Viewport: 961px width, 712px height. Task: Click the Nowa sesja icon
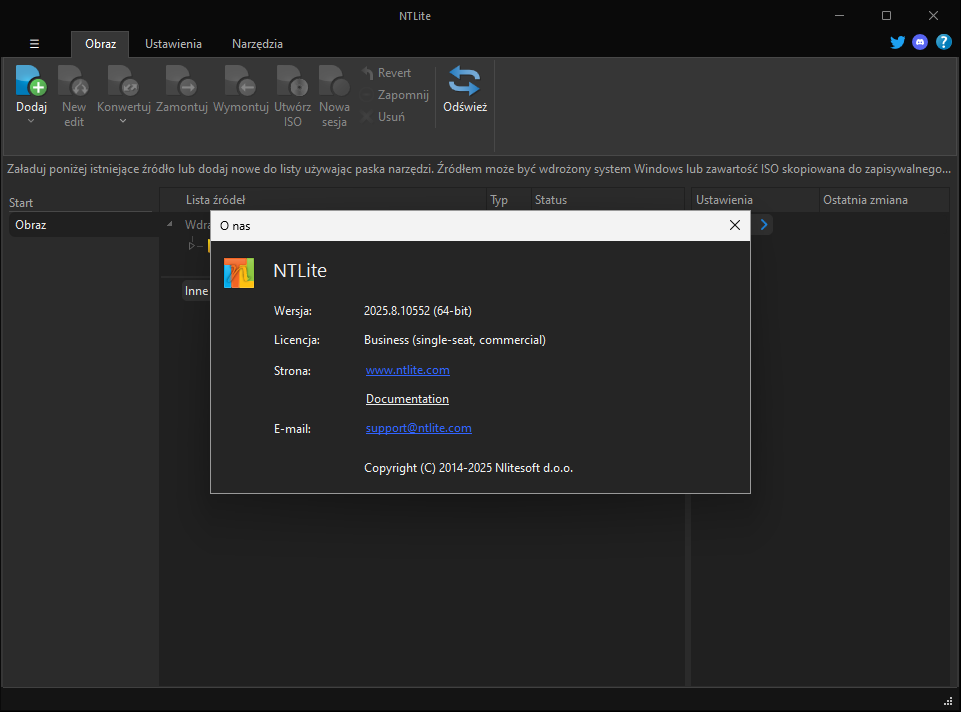click(334, 81)
